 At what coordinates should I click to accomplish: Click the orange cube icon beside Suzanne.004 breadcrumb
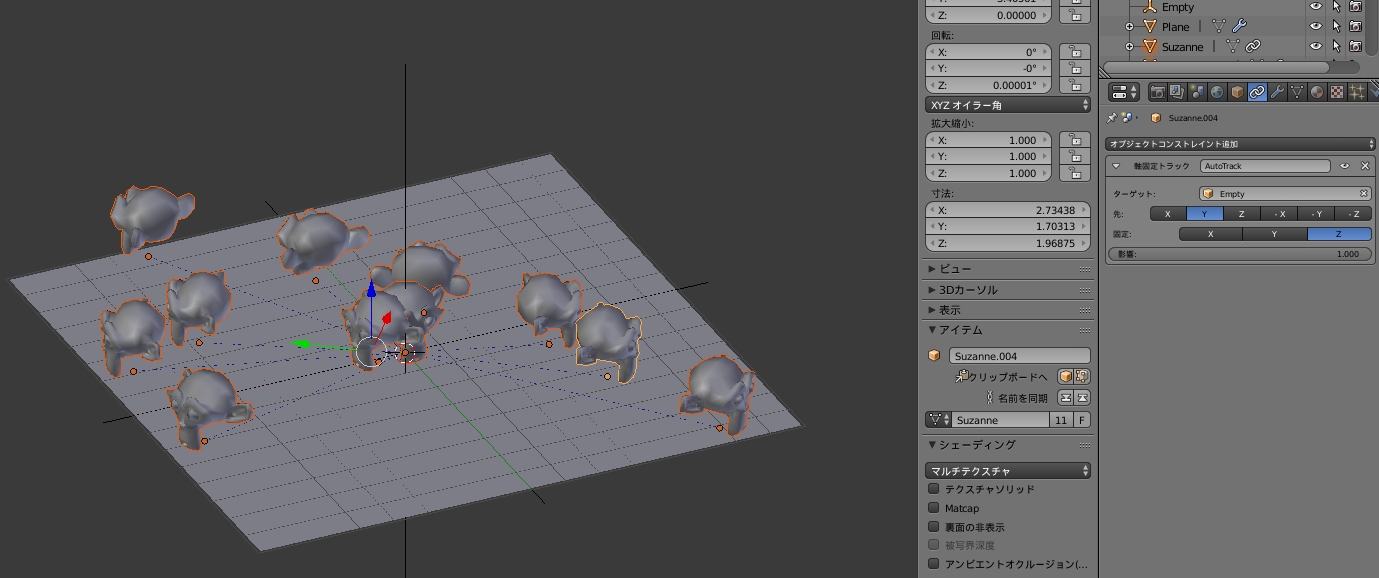(1156, 117)
